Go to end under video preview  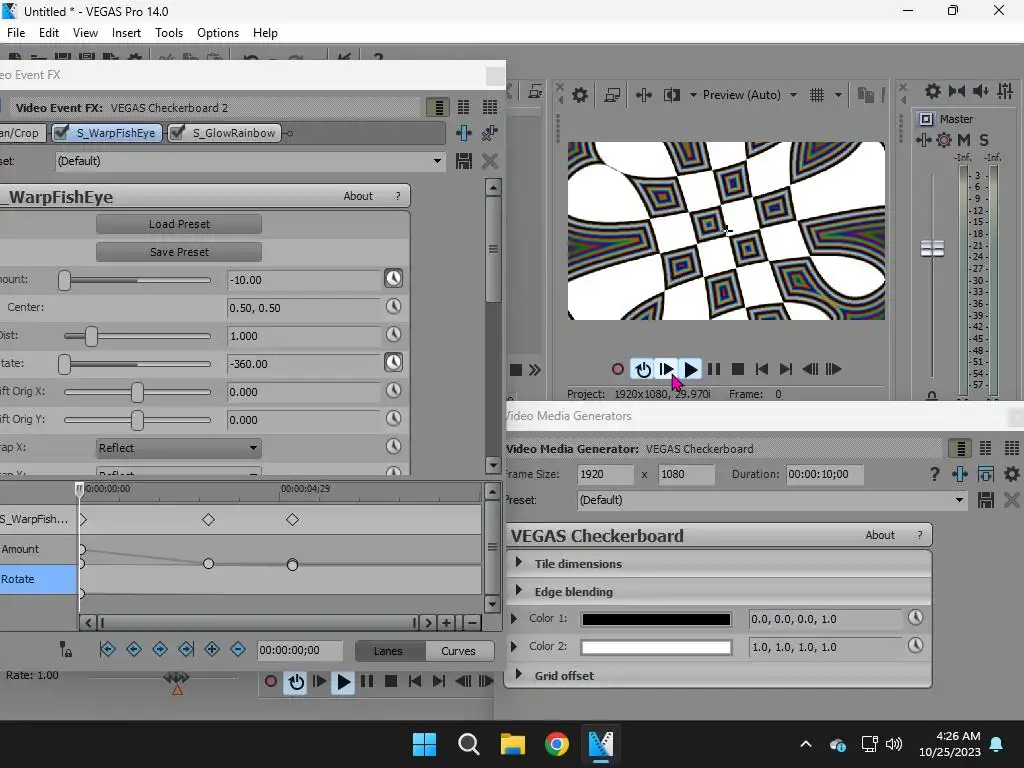786,369
